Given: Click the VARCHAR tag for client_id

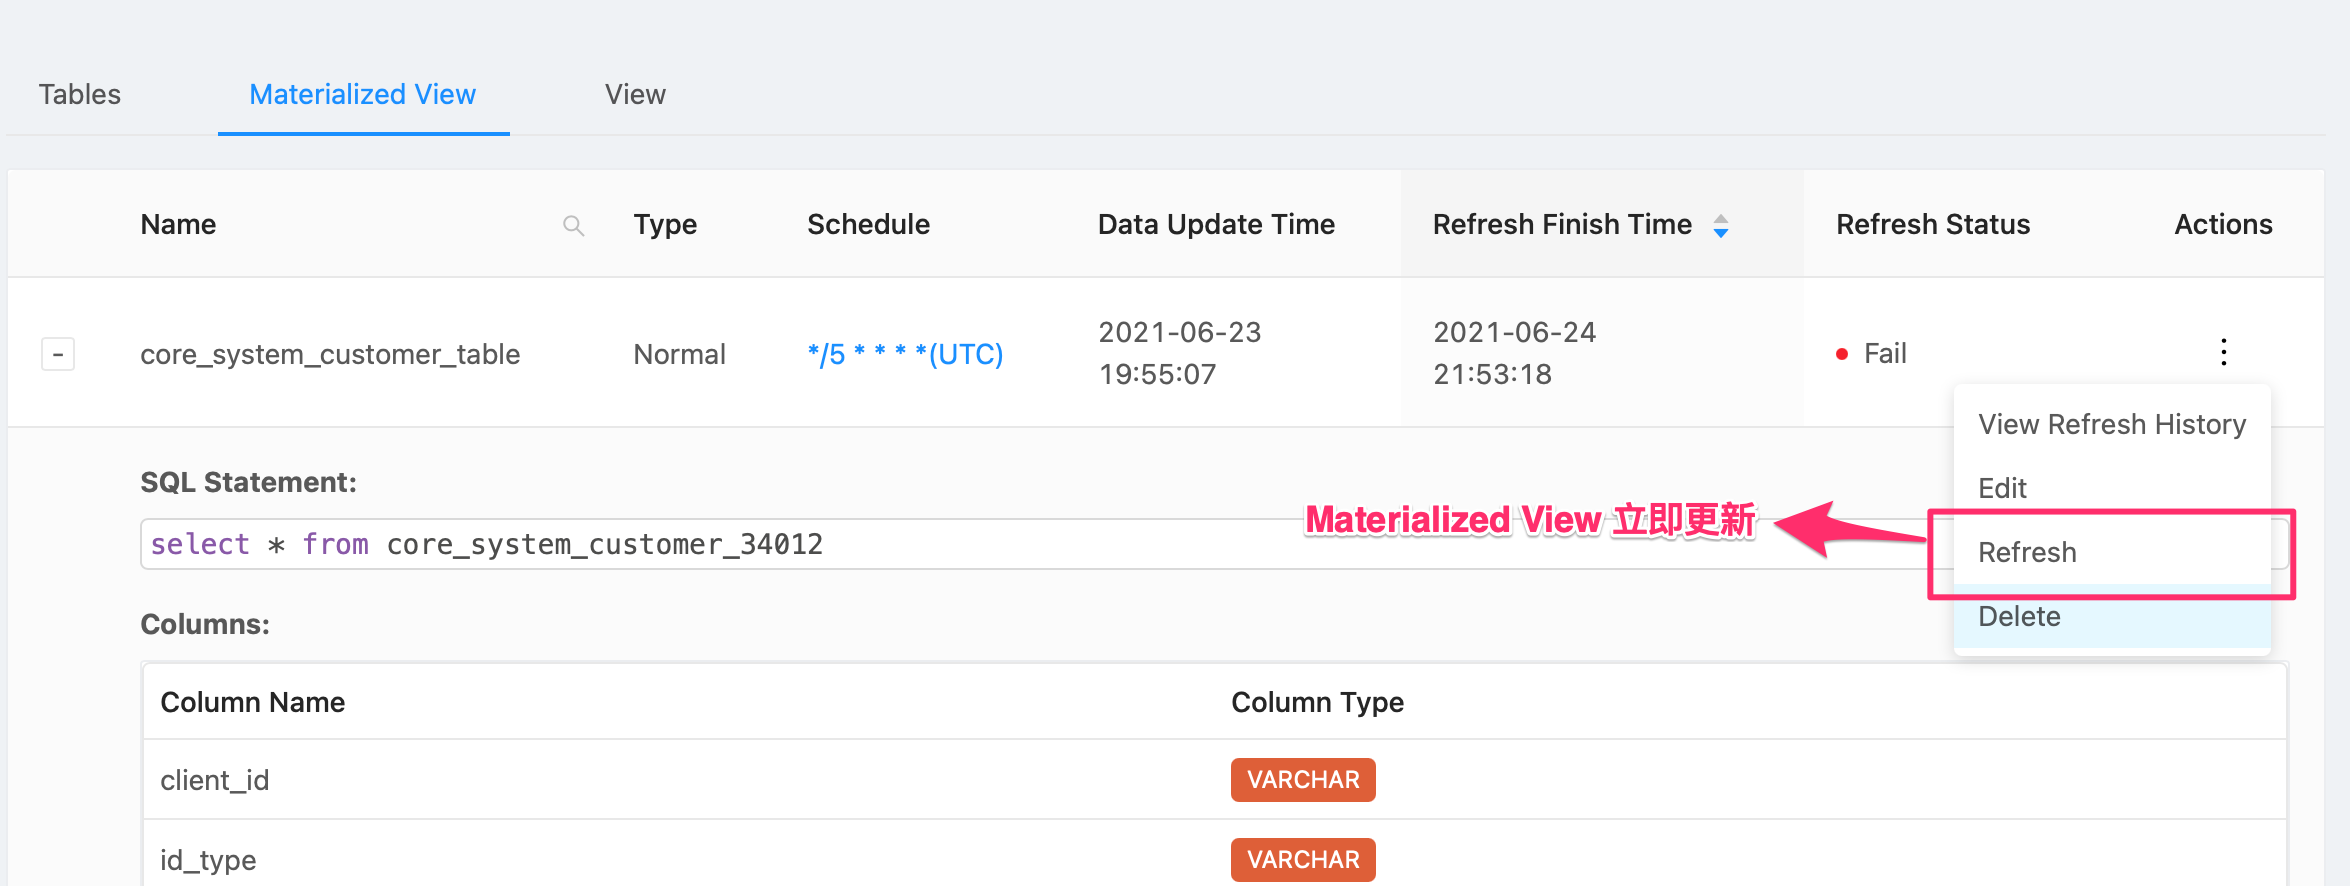Looking at the screenshot, I should (1303, 780).
